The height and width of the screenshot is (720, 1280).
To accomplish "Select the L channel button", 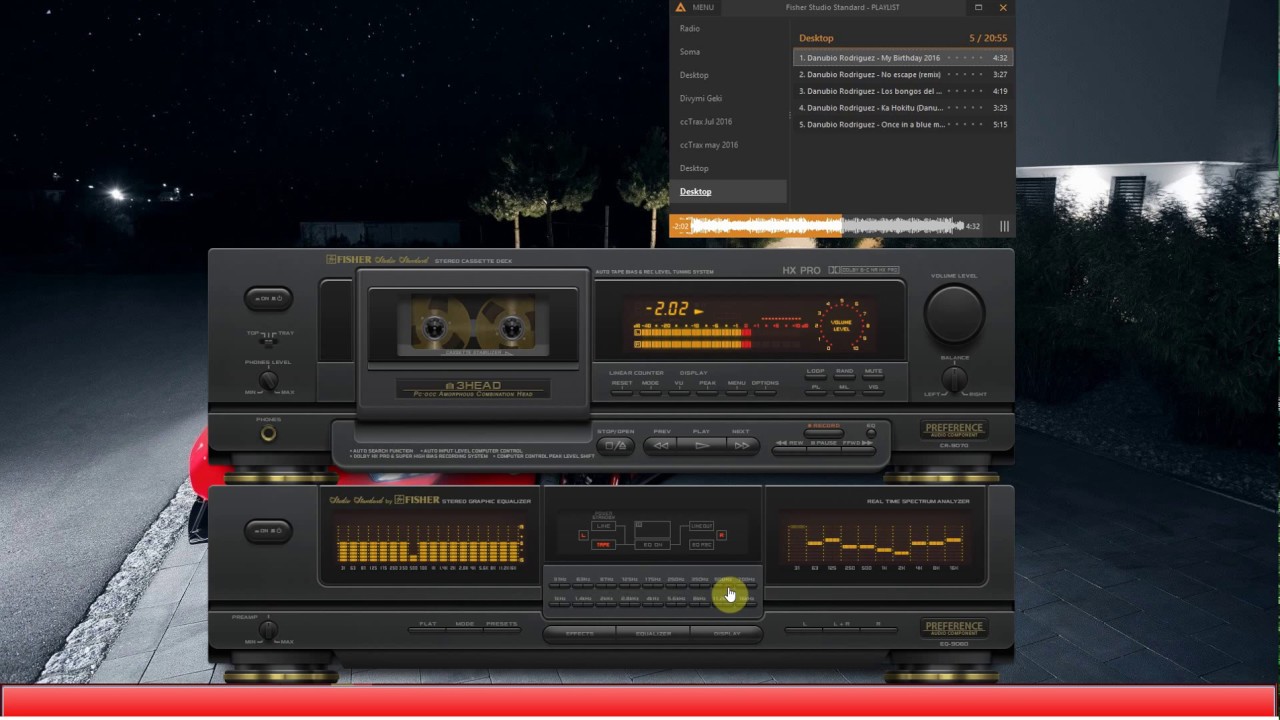I will pos(804,629).
